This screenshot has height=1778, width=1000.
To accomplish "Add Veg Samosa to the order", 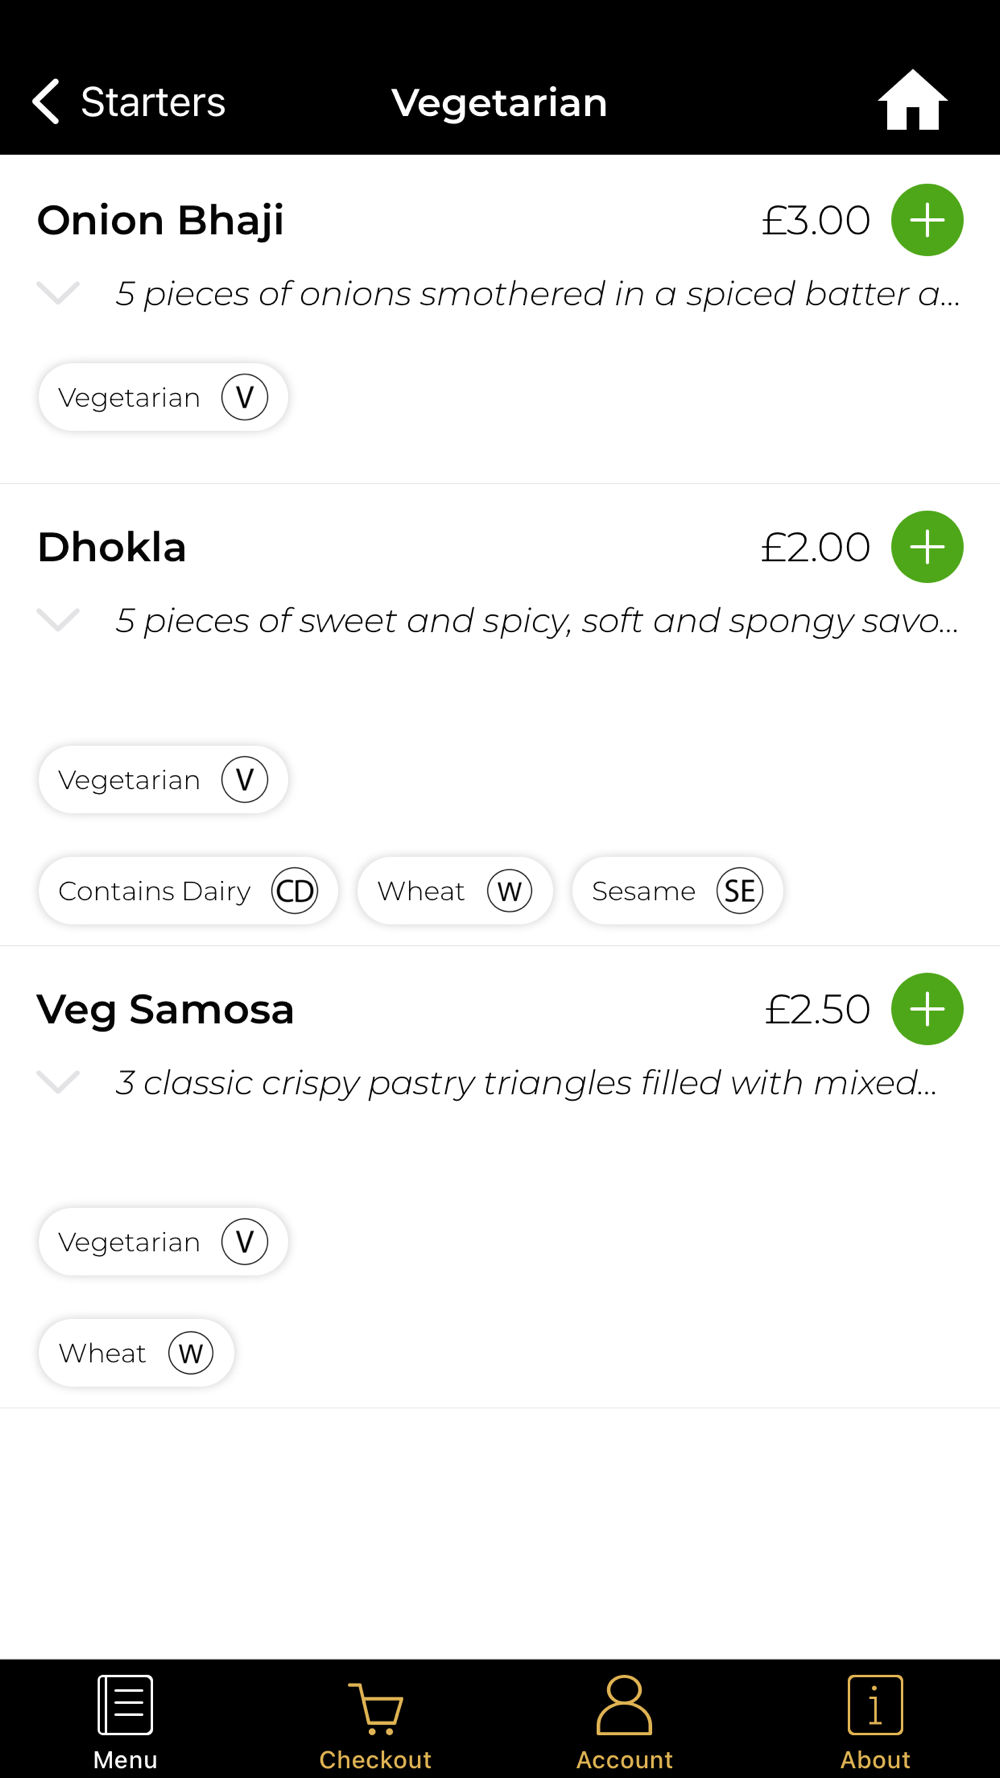I will coord(927,1009).
